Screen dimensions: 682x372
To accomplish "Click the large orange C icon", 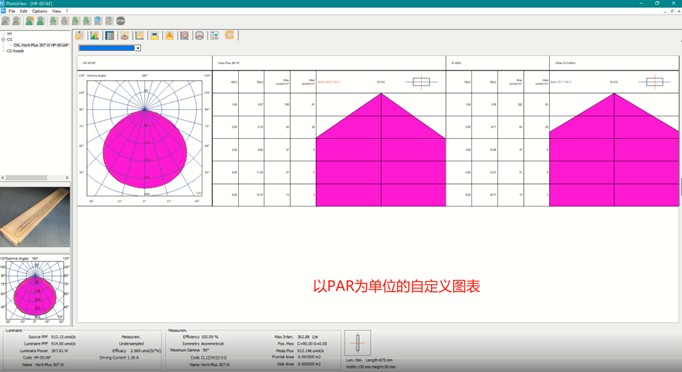I will 229,35.
